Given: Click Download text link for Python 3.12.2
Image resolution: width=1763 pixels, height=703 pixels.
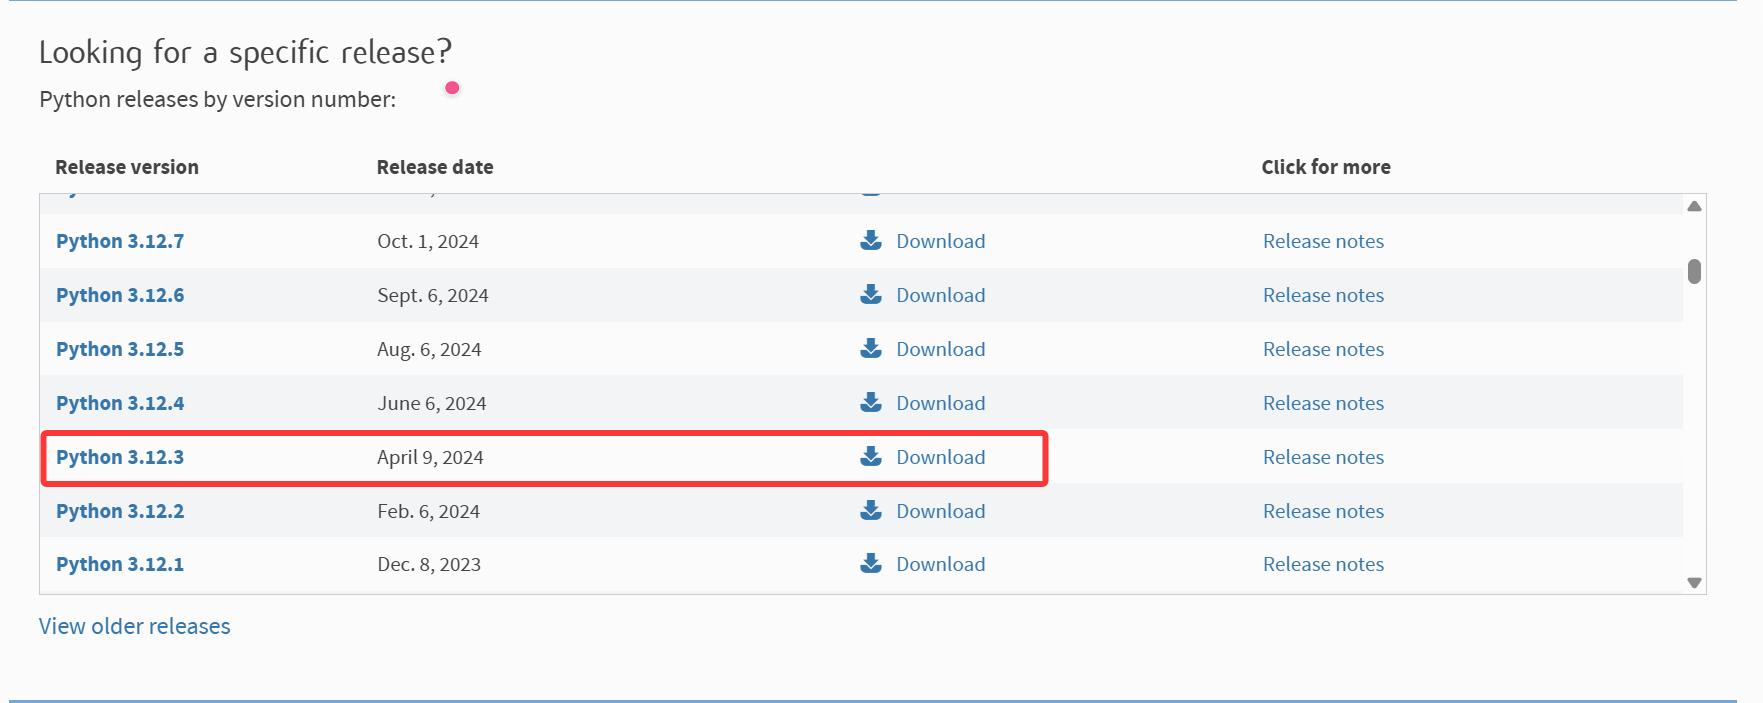Looking at the screenshot, I should tap(941, 511).
